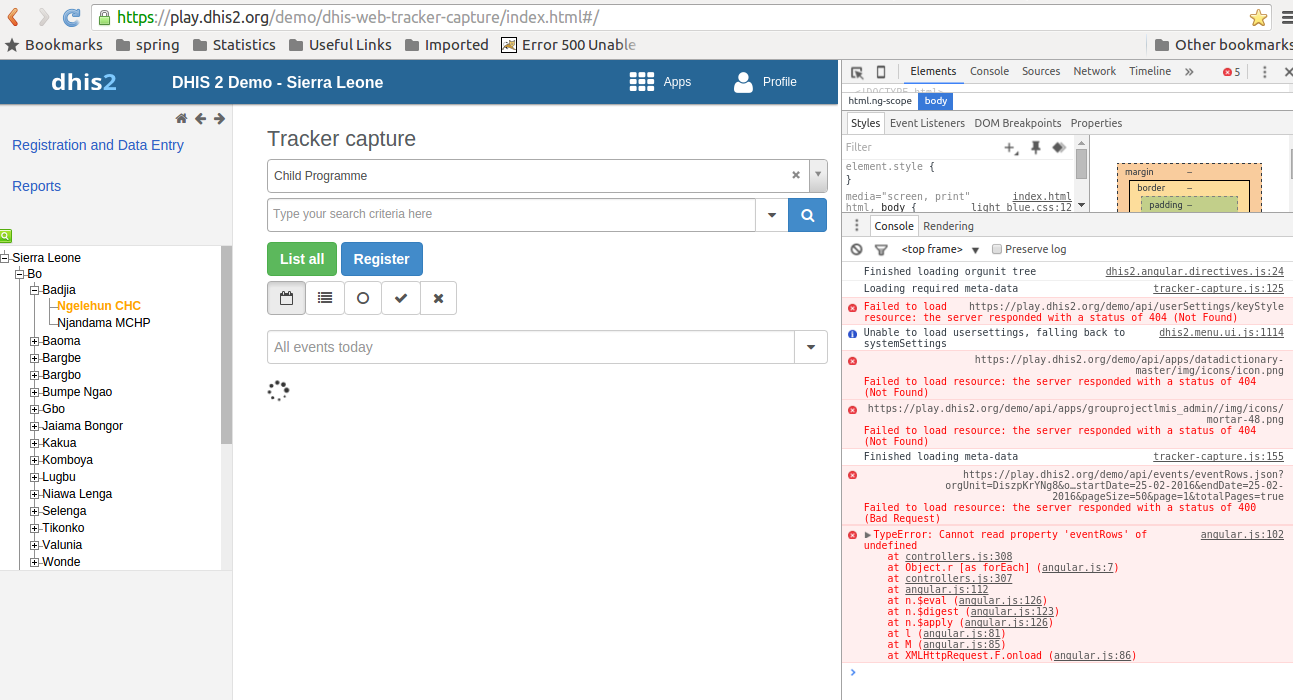Image resolution: width=1293 pixels, height=700 pixels.
Task: Click the blue search magnifier button
Action: pos(807,215)
